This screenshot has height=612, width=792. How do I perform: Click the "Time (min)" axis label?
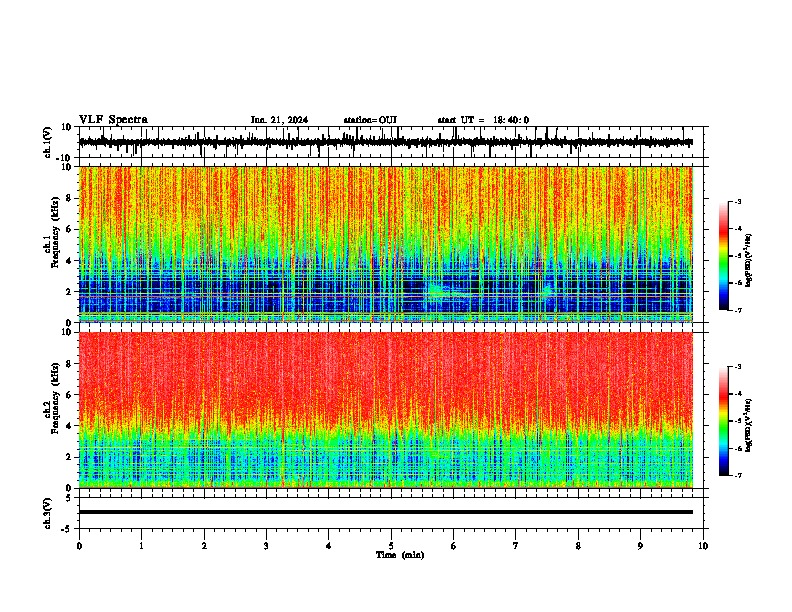400,555
